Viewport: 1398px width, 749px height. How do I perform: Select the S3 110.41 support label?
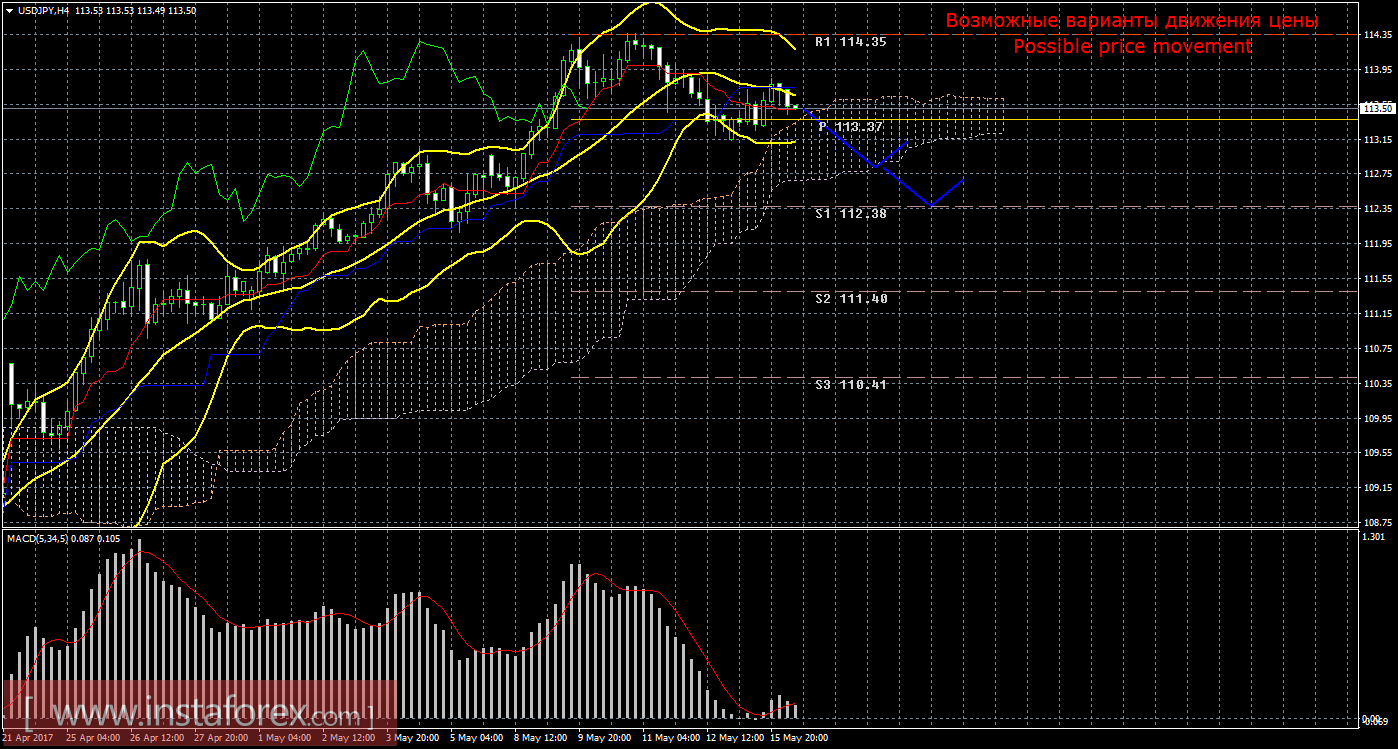tap(850, 384)
